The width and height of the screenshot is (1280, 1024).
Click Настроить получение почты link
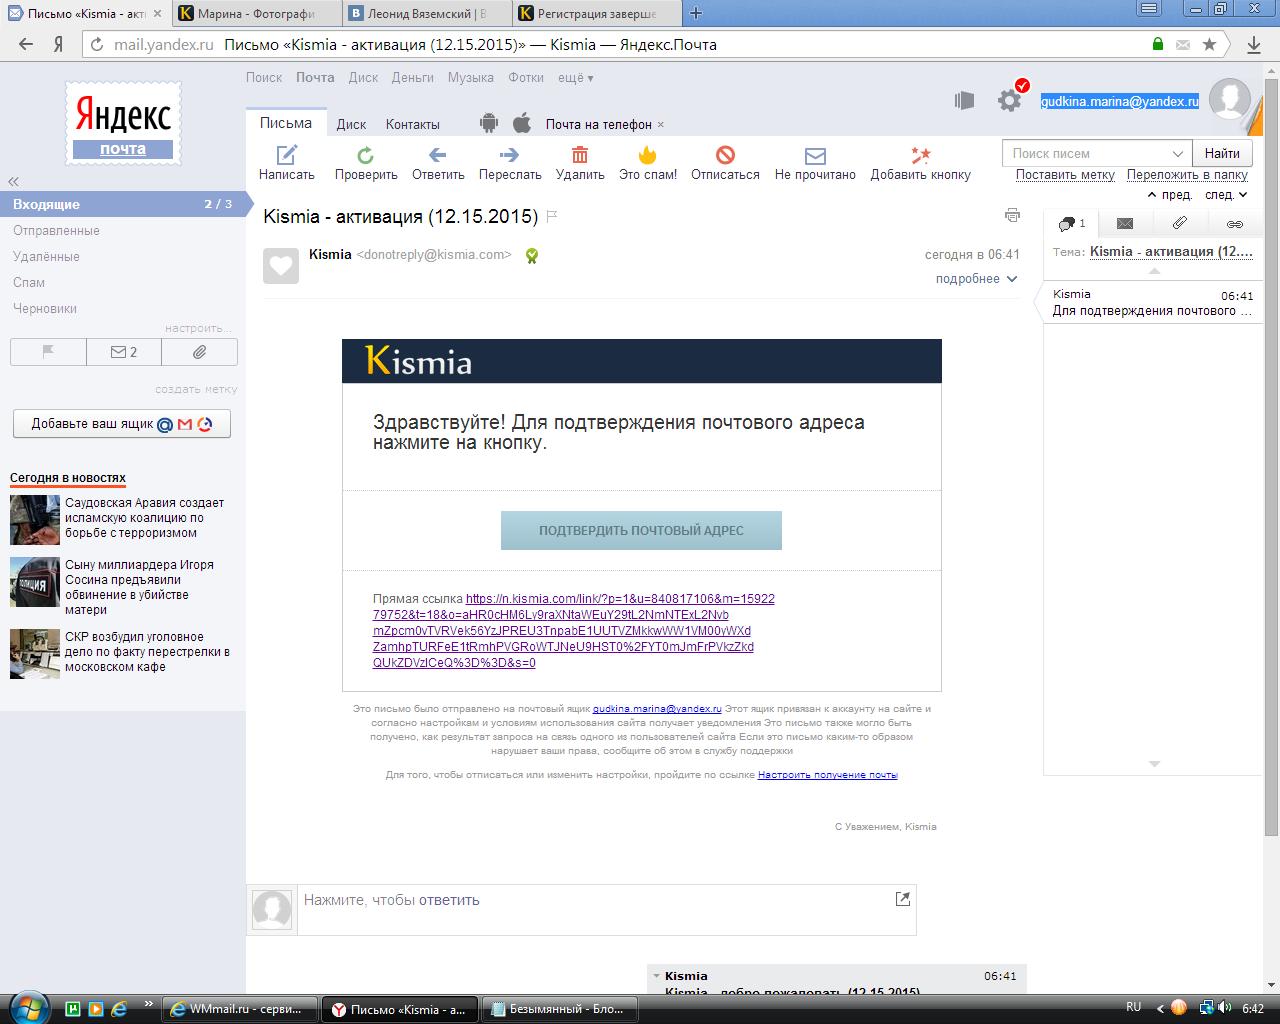(828, 775)
